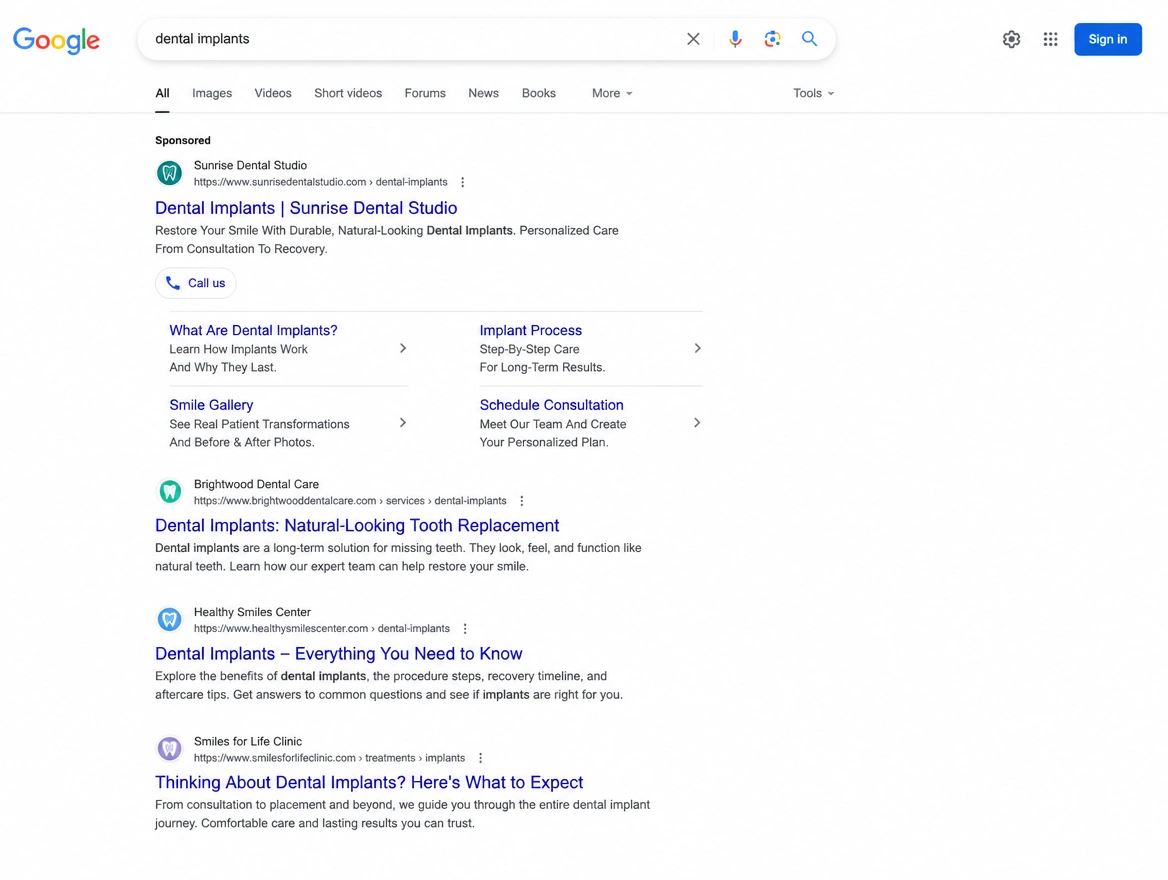Select the All tab
This screenshot has width=1168, height=880.
162,93
